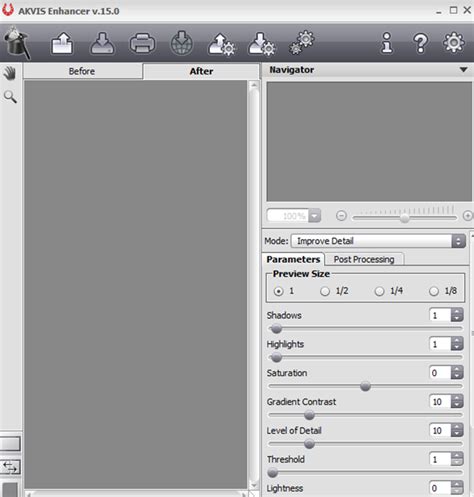The height and width of the screenshot is (497, 474).
Task: Click the Saturation slider handle
Action: pyautogui.click(x=365, y=386)
